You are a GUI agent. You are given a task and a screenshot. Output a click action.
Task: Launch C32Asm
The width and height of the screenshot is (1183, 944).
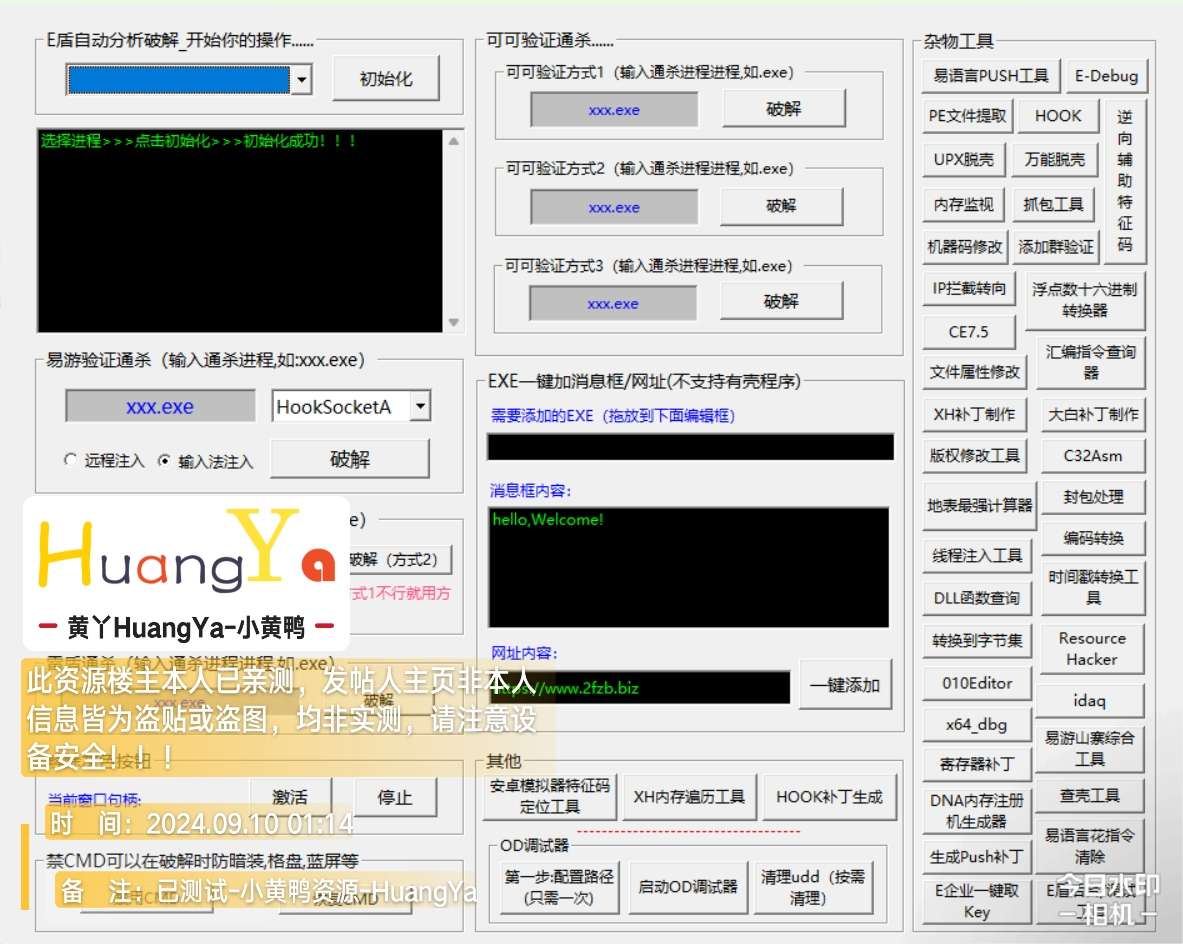click(x=1093, y=456)
